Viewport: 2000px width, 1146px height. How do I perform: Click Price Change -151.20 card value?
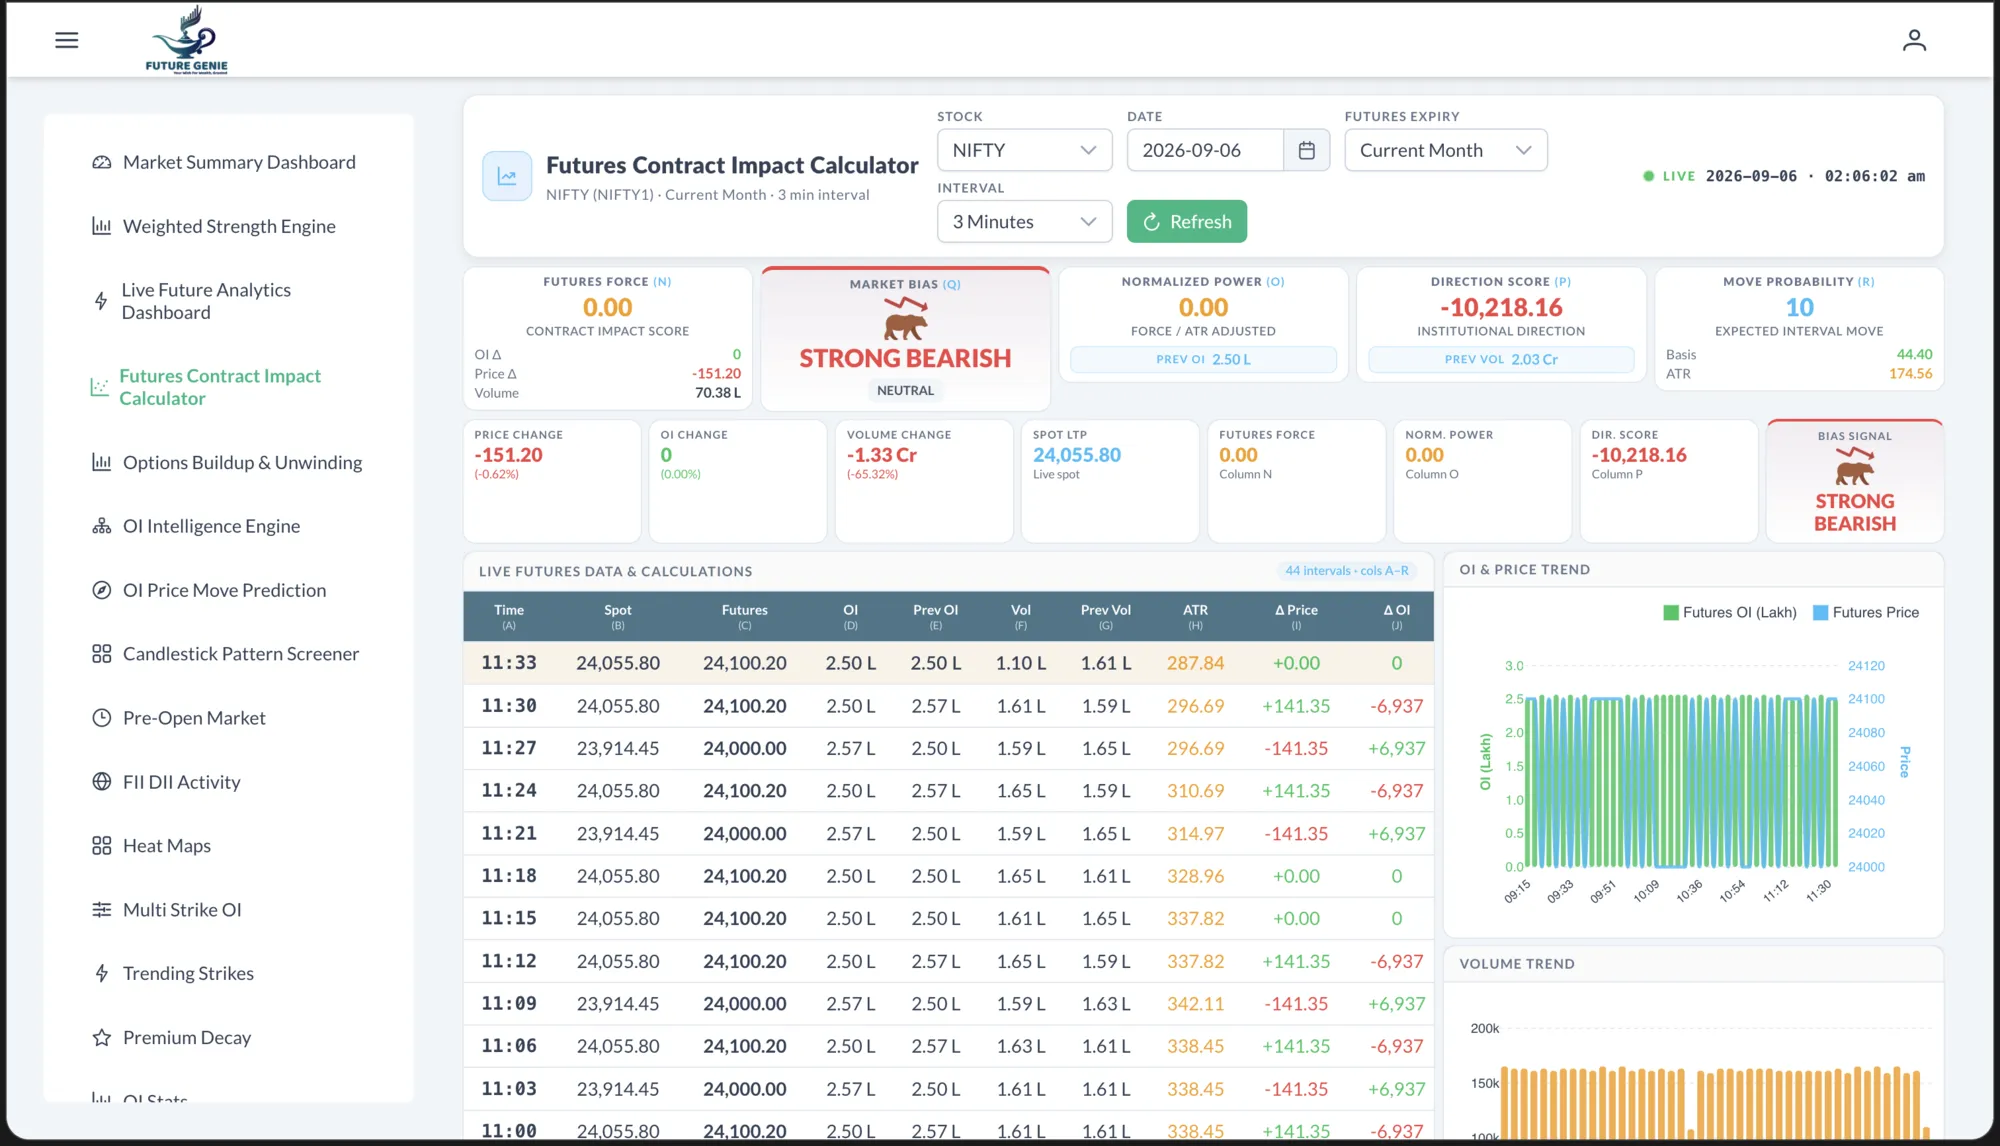point(508,455)
